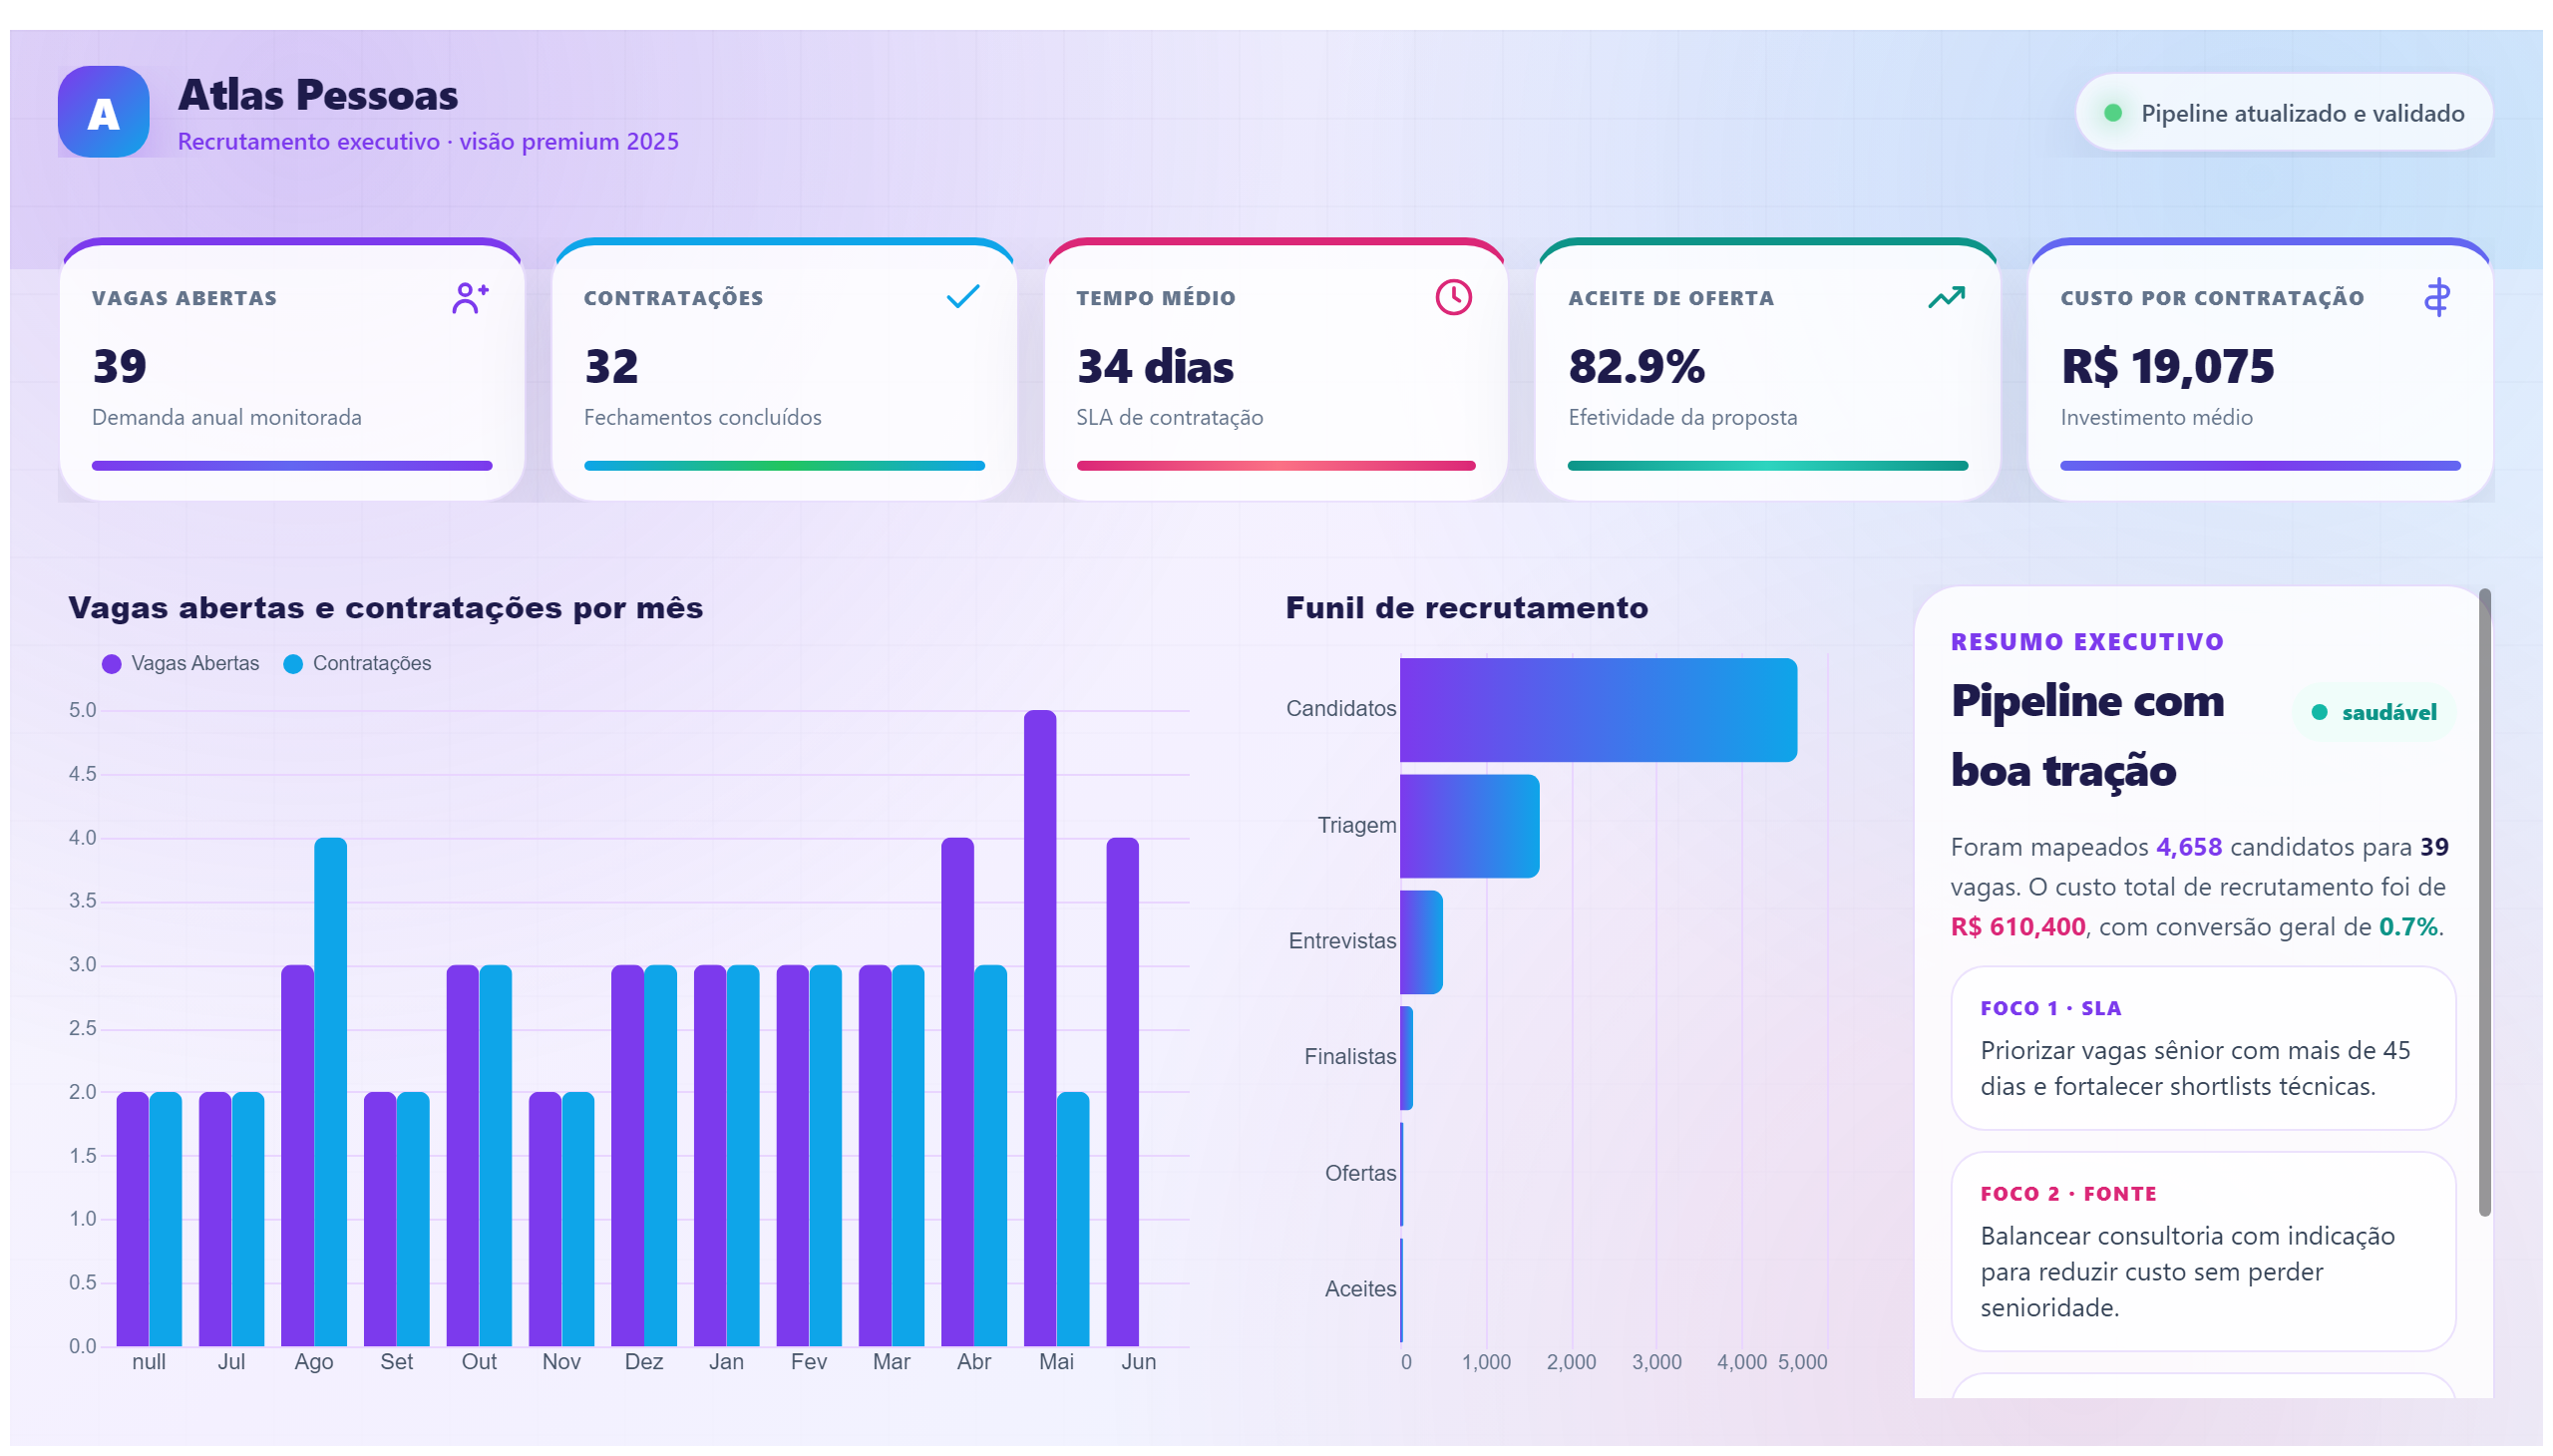Screen dimensions: 2553x1456
Task: Click the resumo executivo panel scrollbar
Action: pos(2485,902)
